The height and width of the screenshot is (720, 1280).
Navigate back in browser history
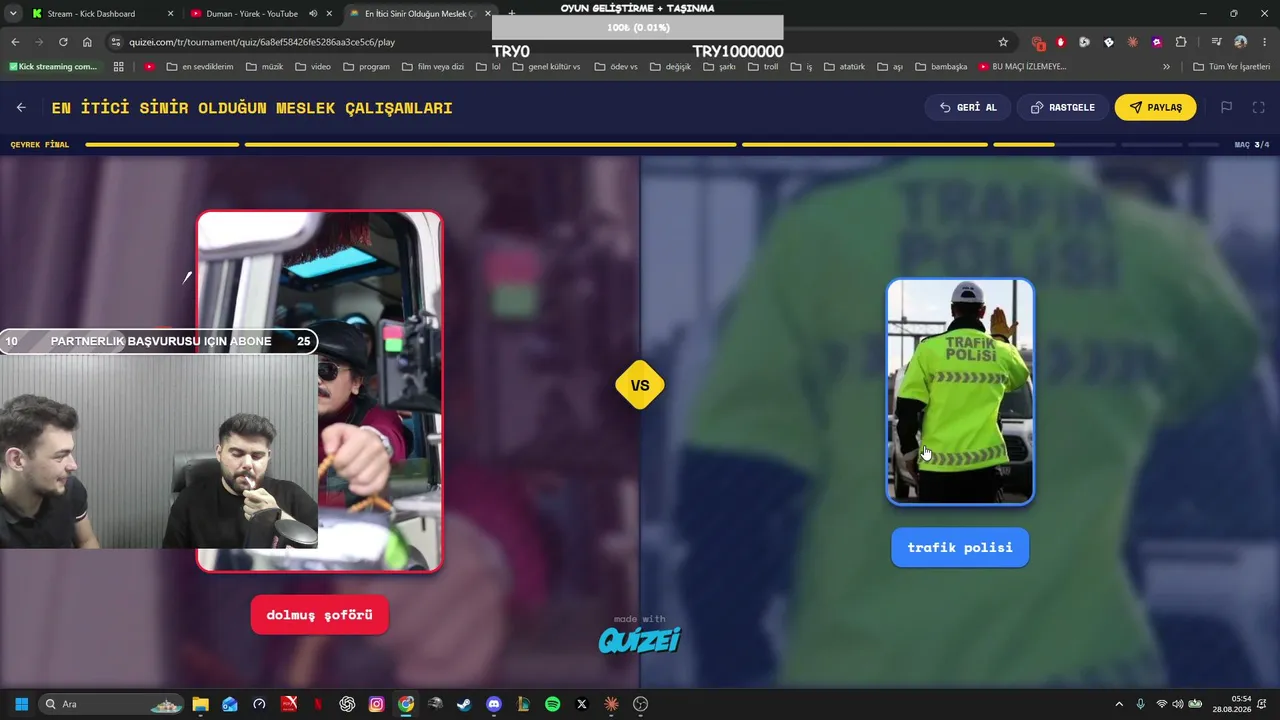[x=15, y=42]
